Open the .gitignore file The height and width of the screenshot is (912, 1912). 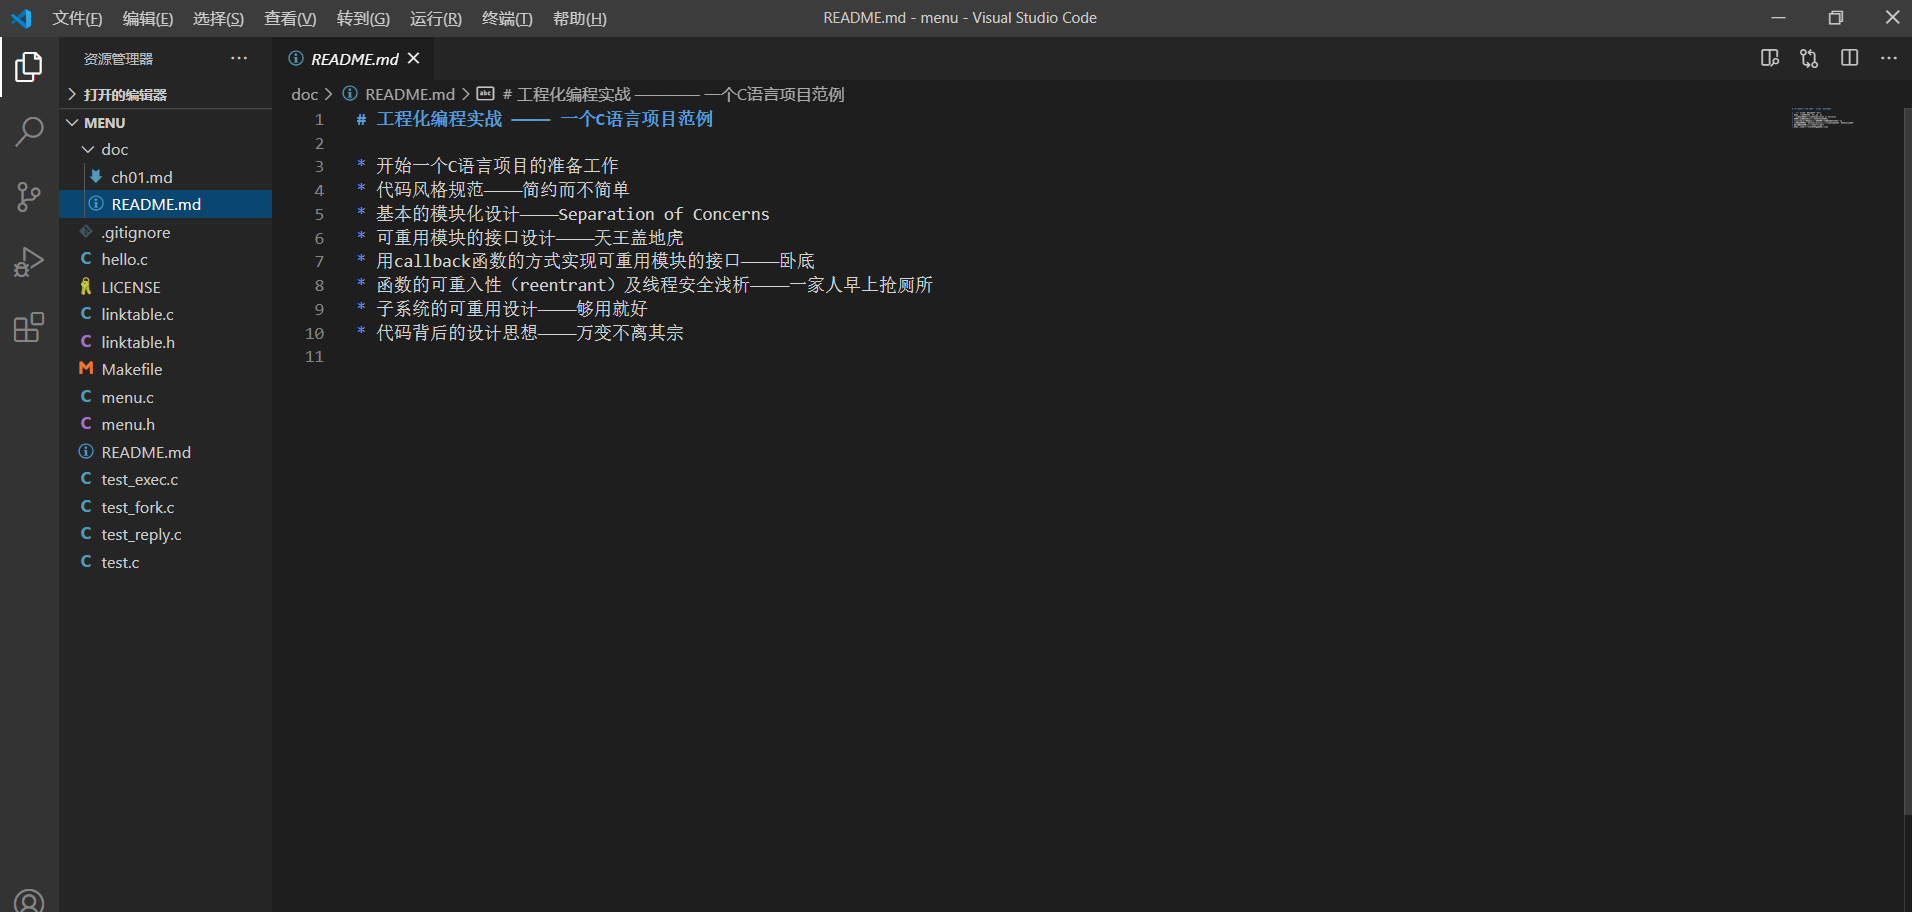[x=166, y=232]
